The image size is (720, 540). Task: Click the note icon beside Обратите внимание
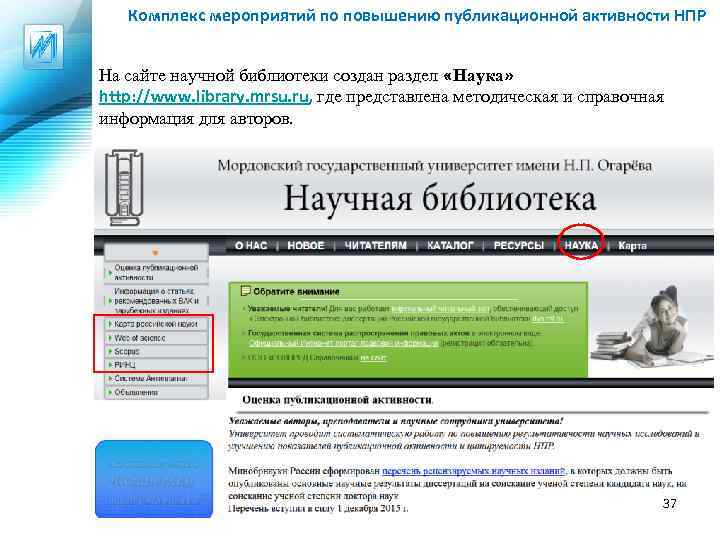pyautogui.click(x=246, y=291)
